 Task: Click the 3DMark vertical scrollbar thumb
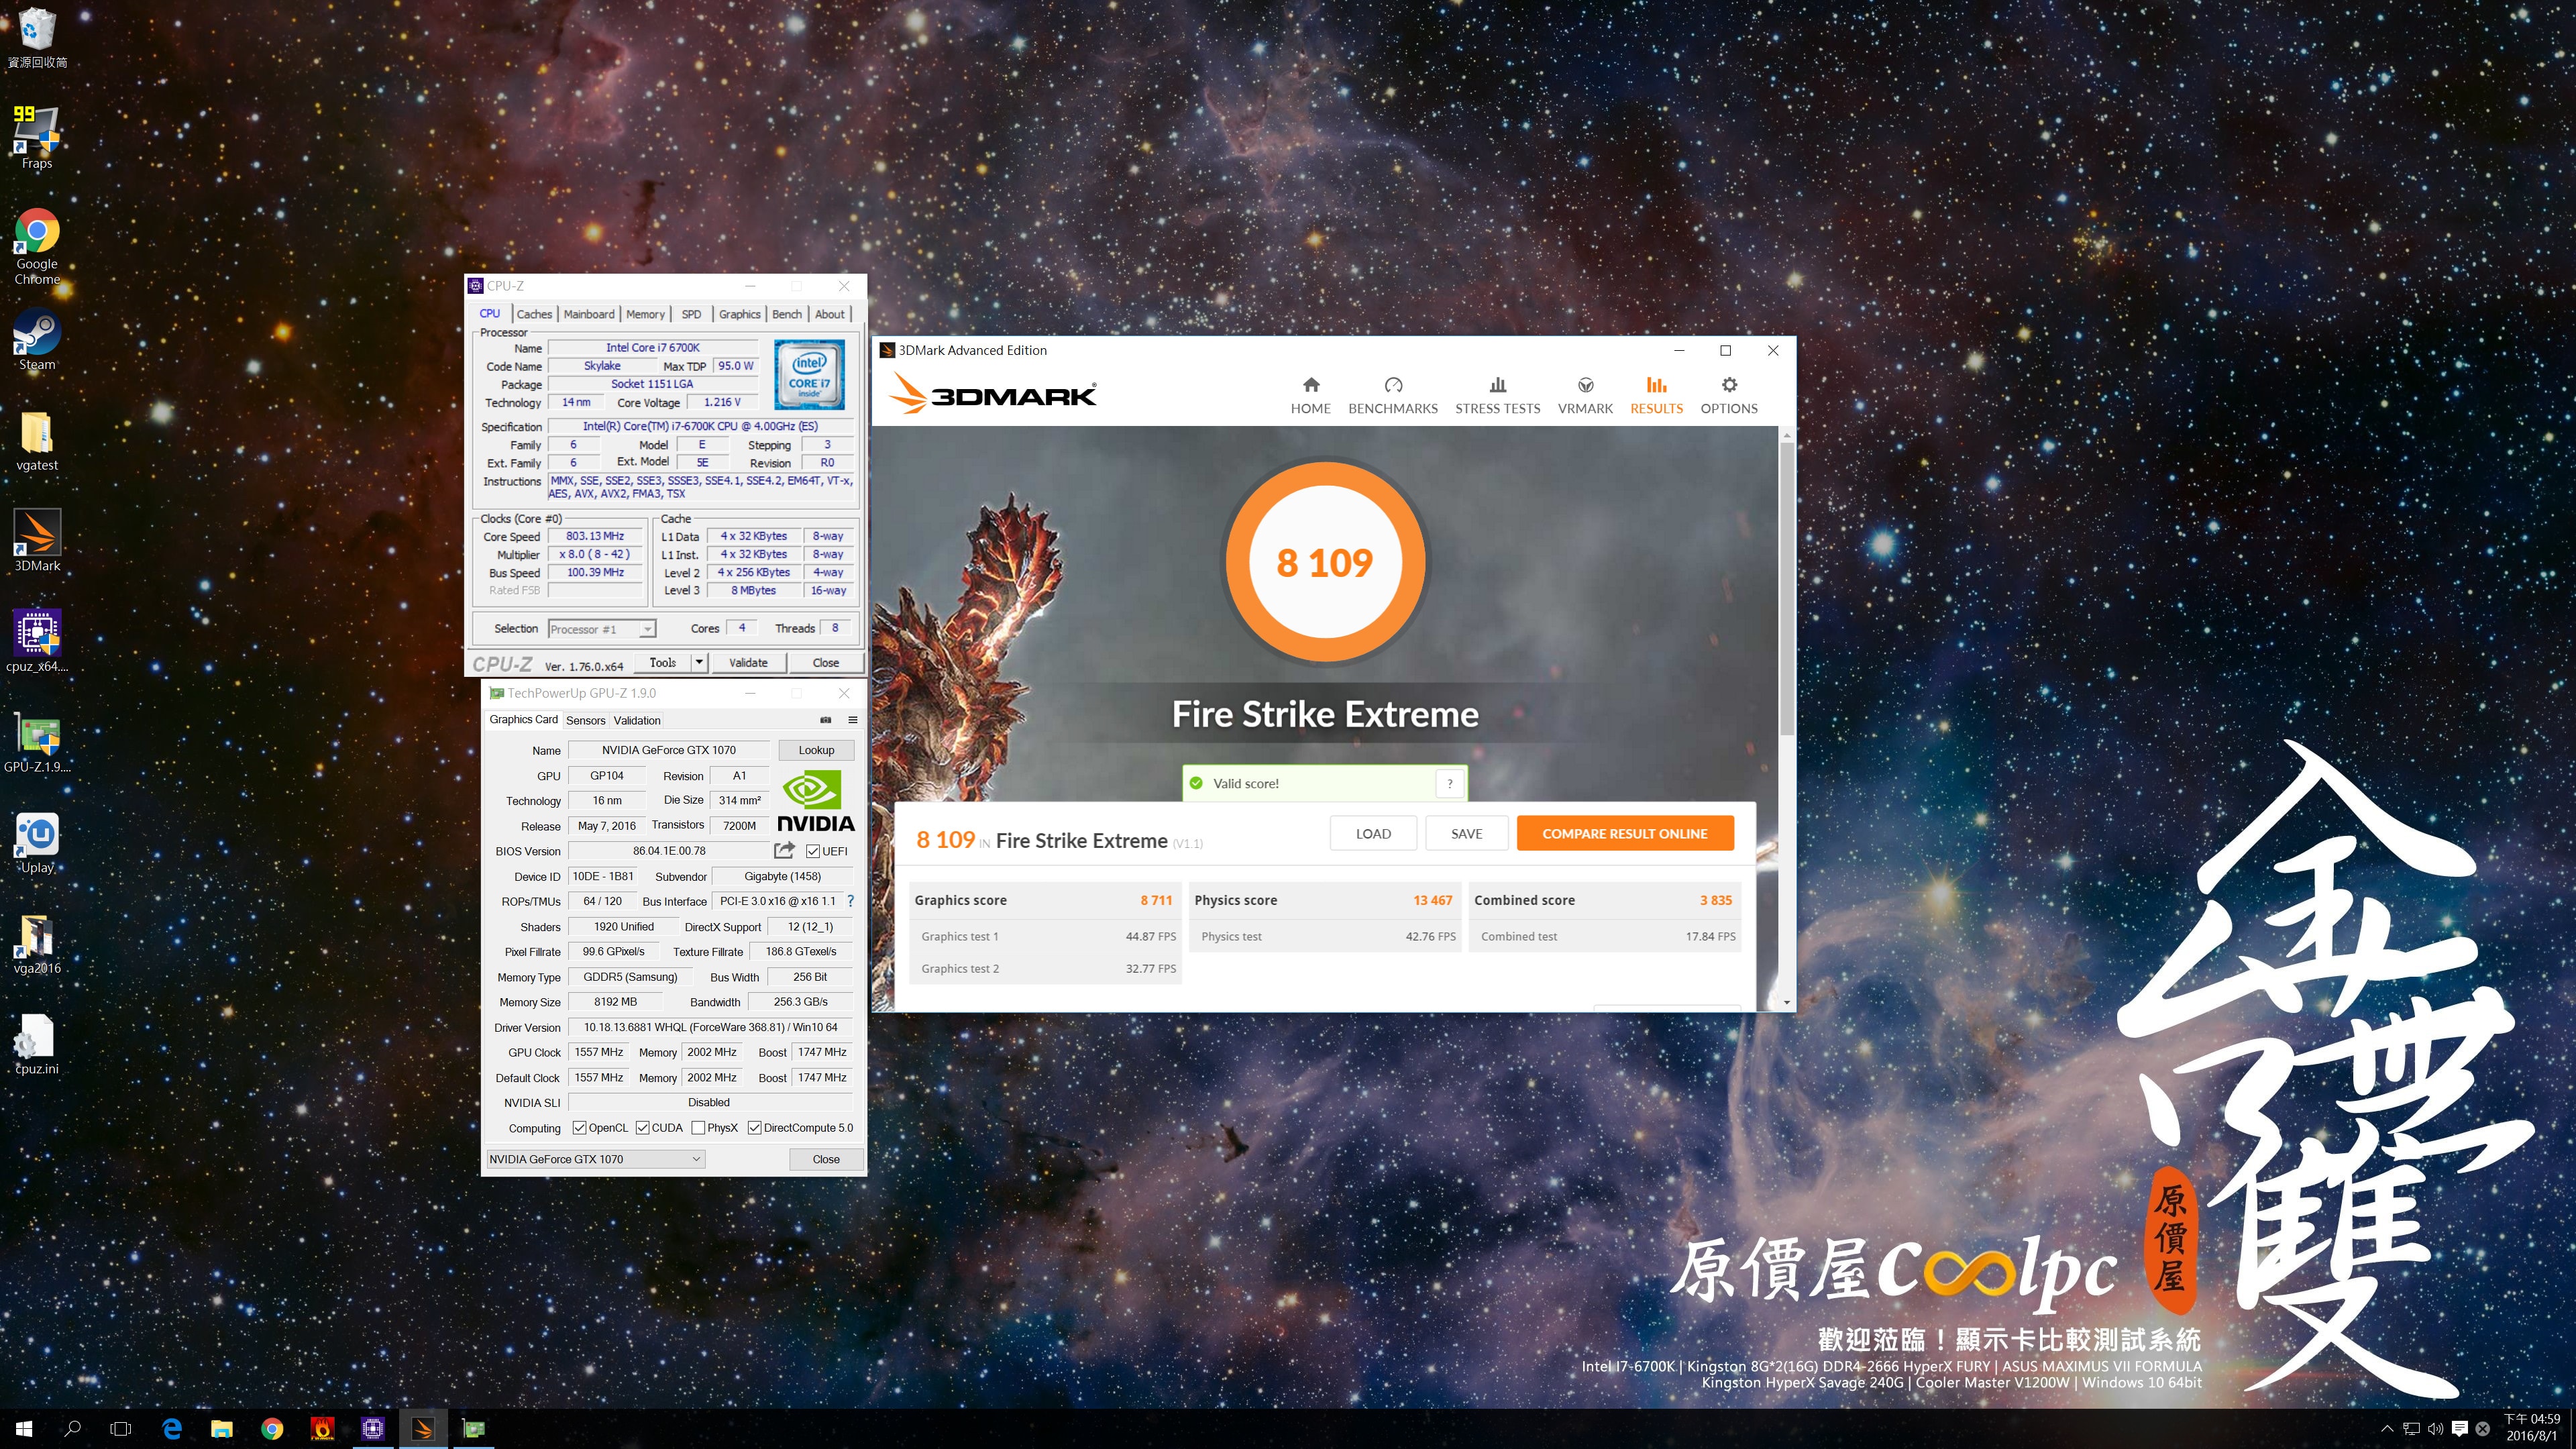click(x=1787, y=589)
